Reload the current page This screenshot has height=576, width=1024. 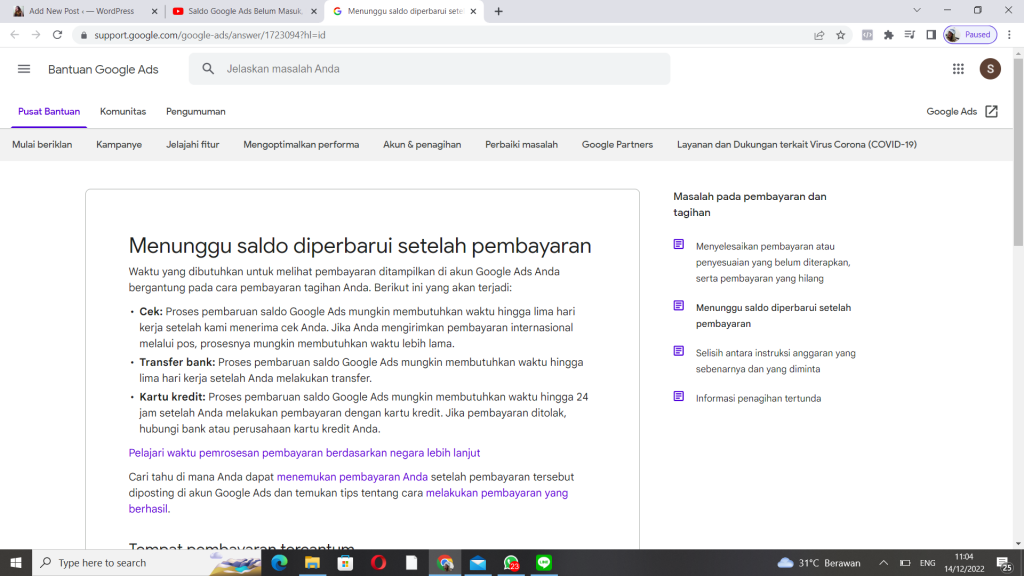pyautogui.click(x=57, y=34)
